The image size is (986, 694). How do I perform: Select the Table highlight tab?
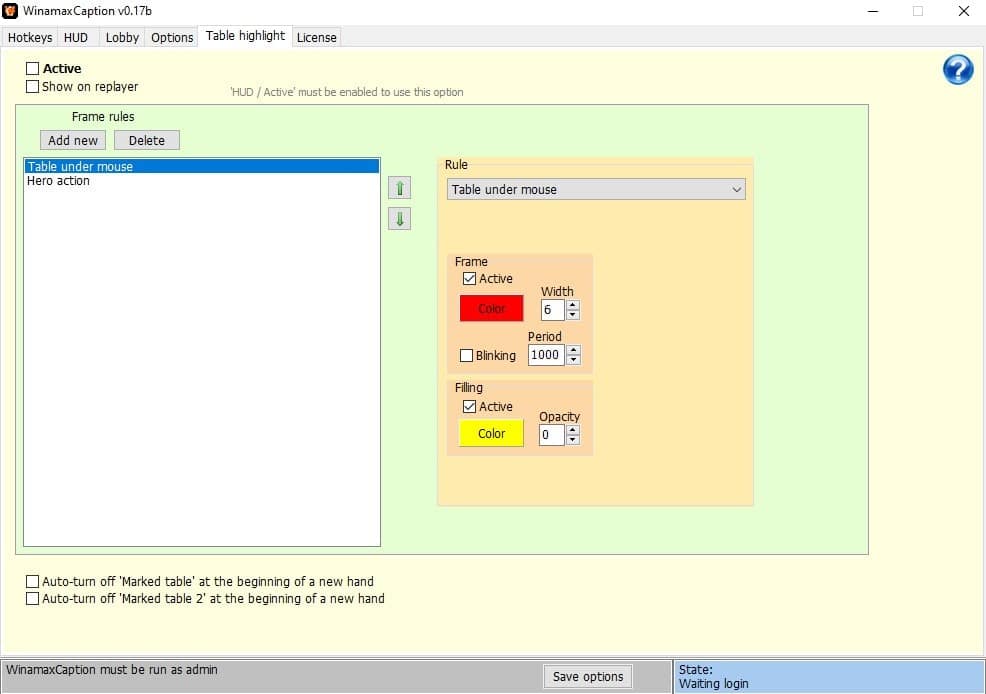[x=245, y=36]
